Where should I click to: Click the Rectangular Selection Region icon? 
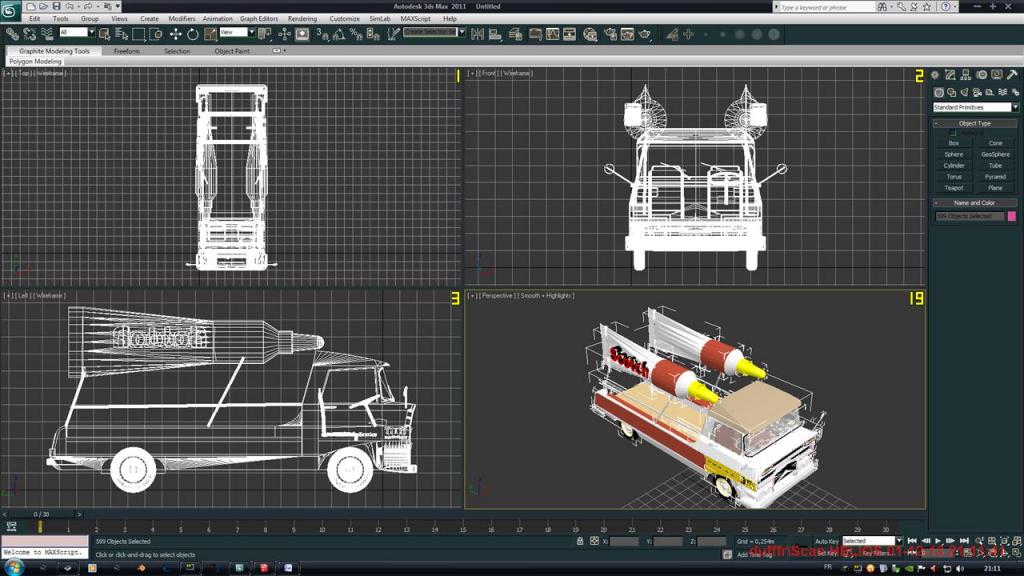coord(138,34)
